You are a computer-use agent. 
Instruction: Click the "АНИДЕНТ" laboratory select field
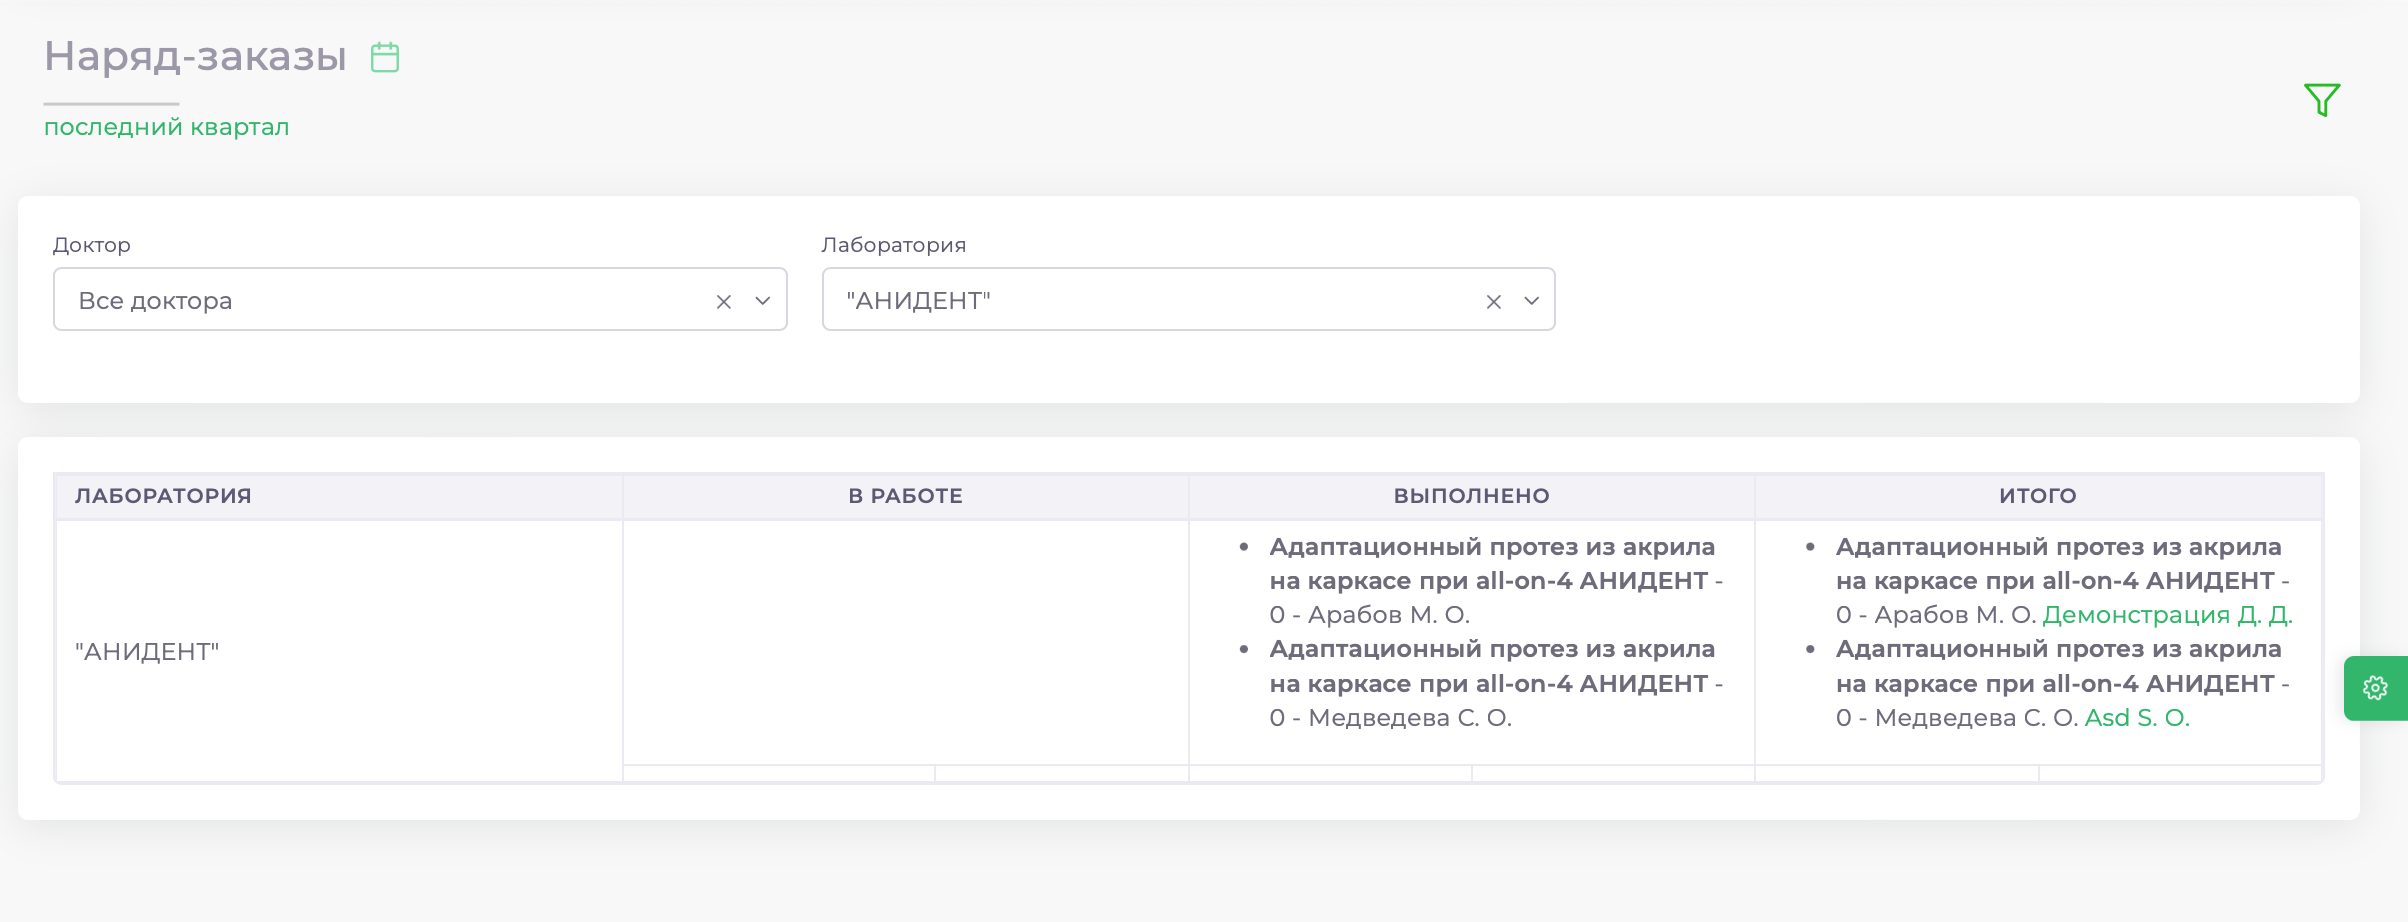point(1188,299)
